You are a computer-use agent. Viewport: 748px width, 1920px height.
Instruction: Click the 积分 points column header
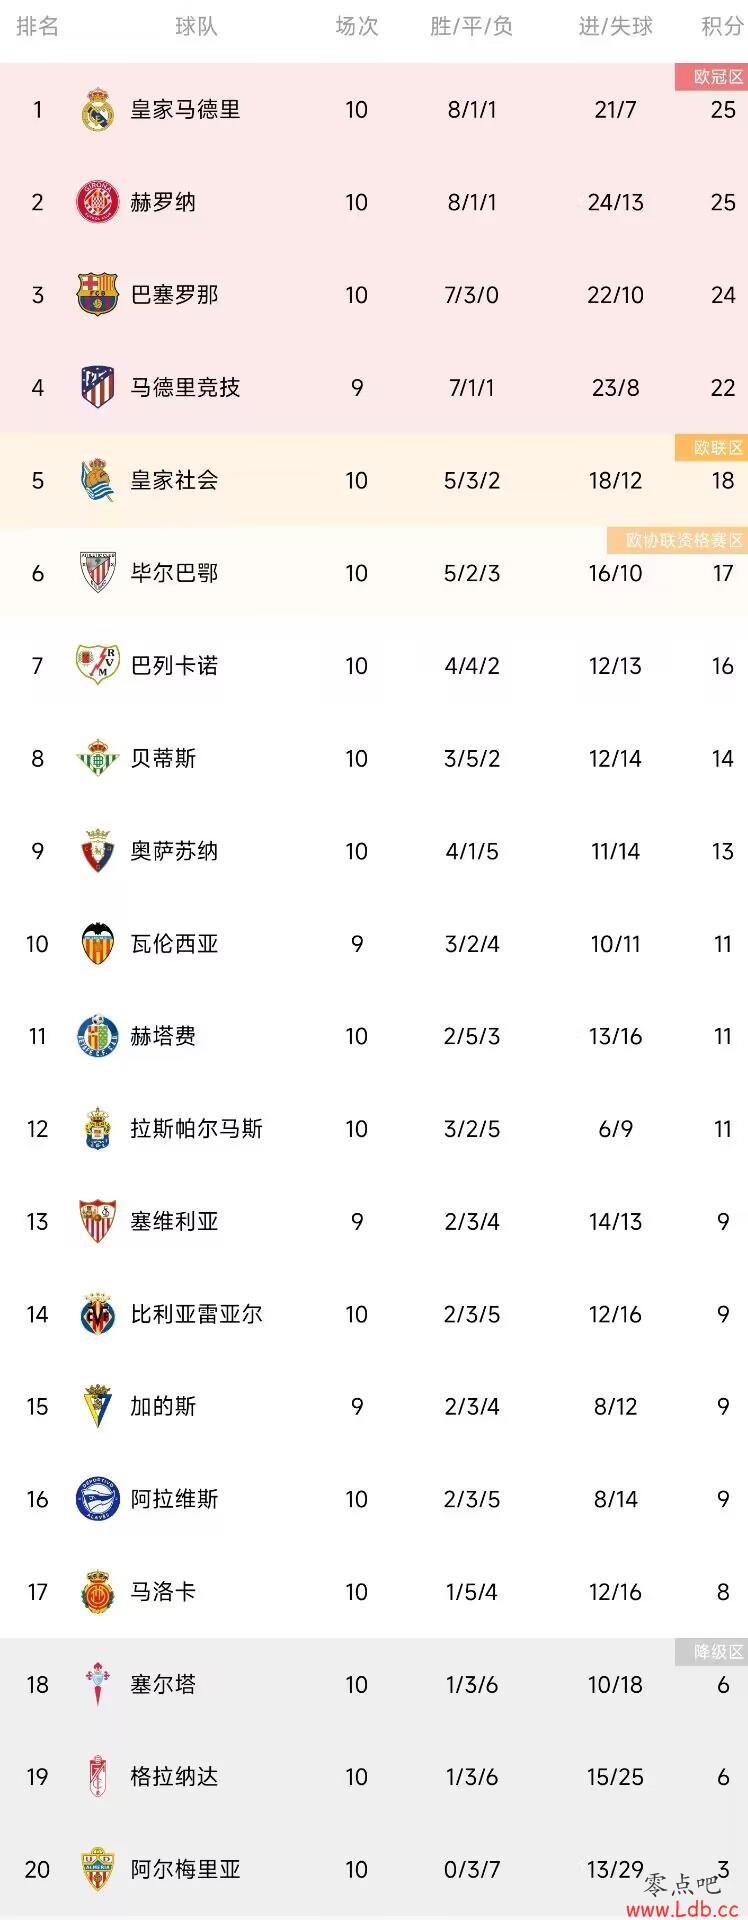pos(722,27)
